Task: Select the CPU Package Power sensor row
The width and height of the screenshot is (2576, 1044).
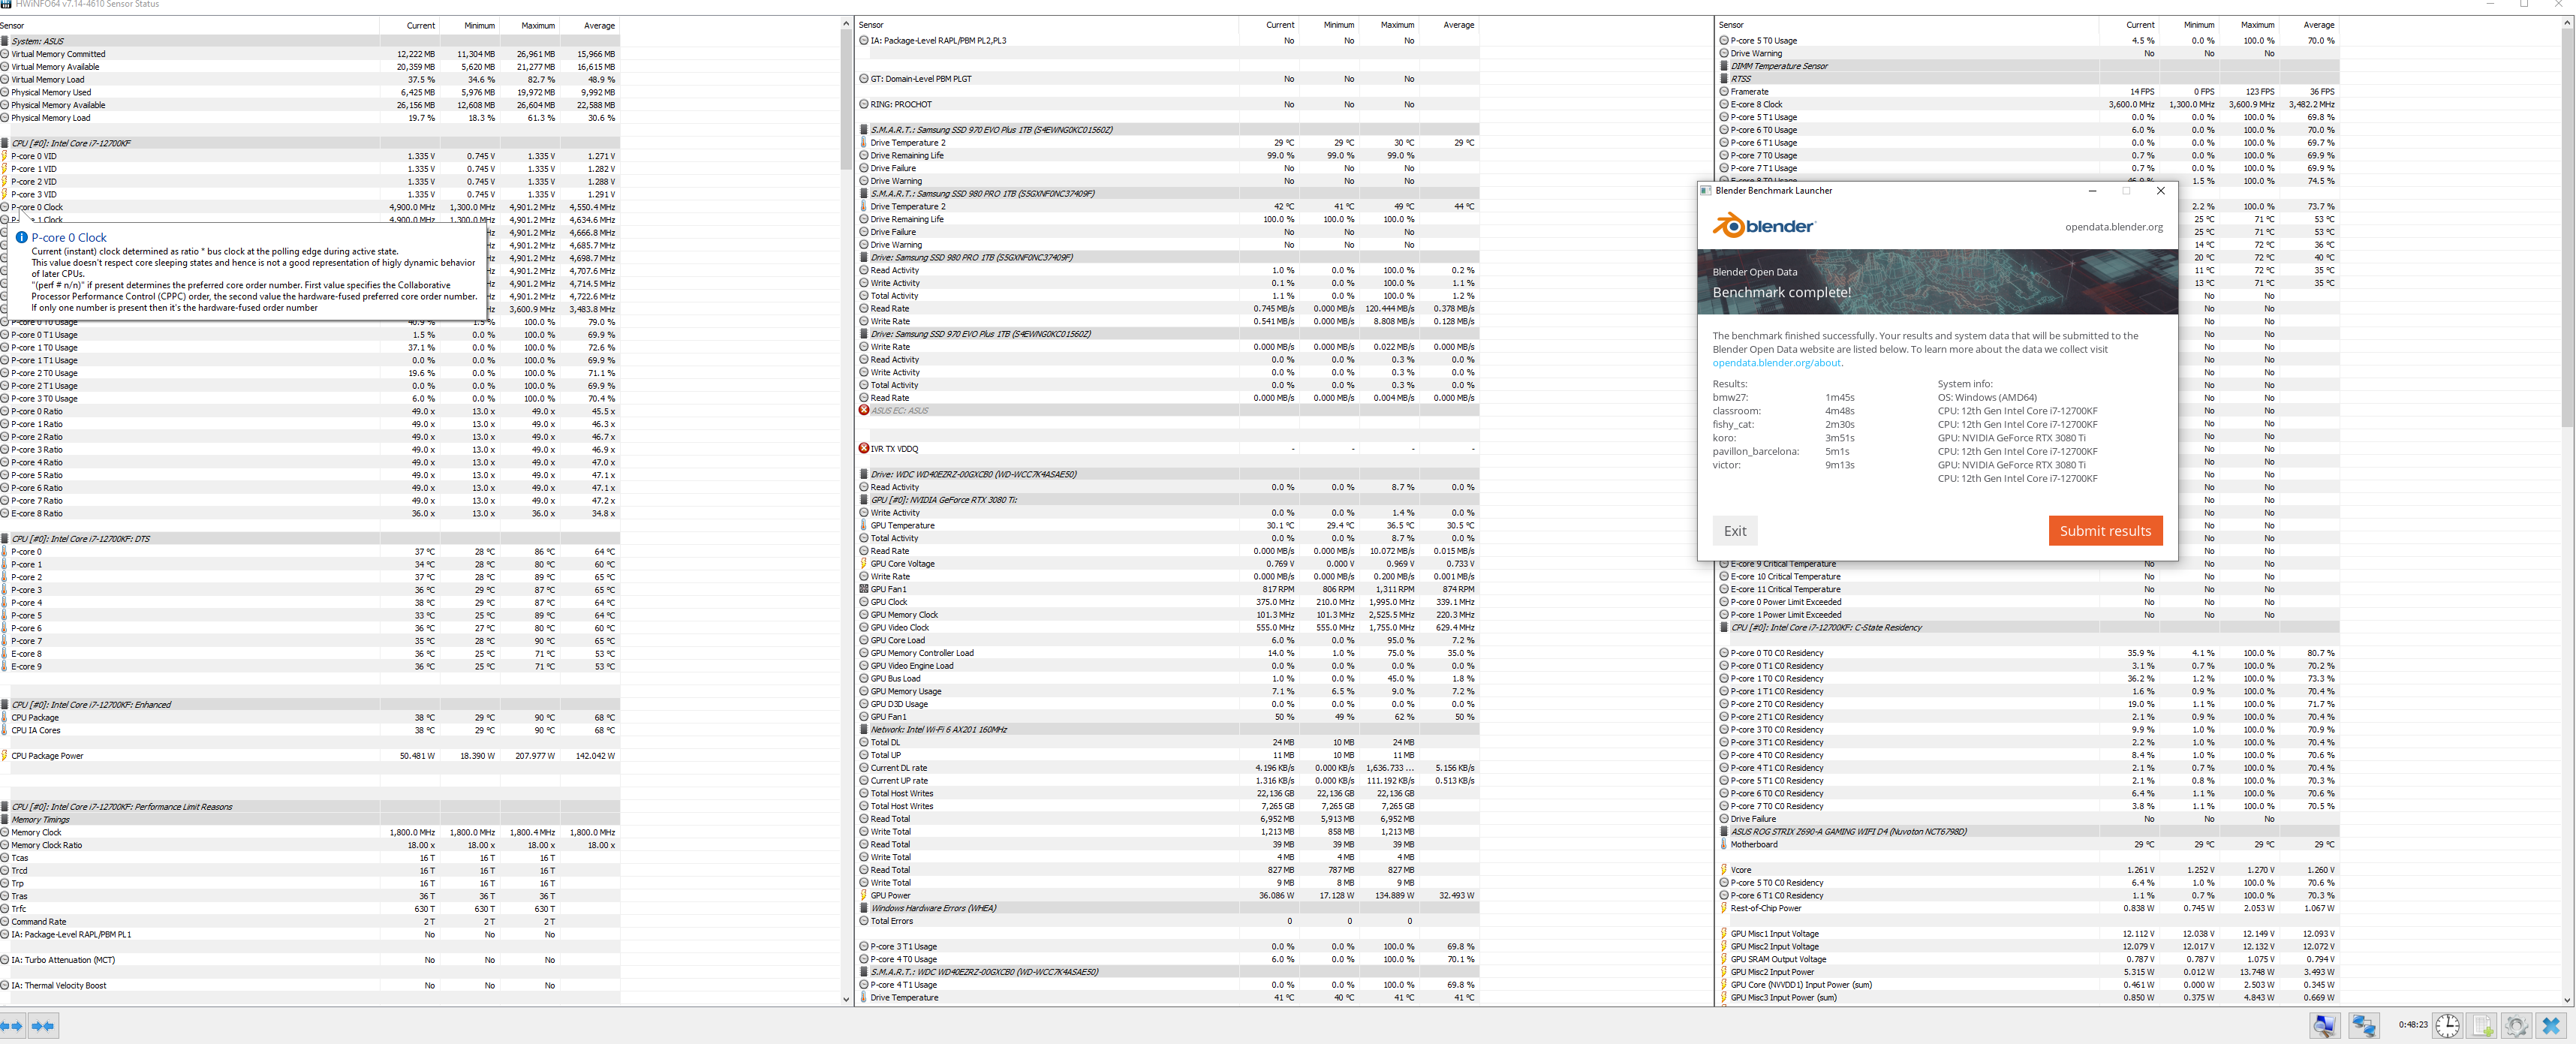Action: tap(48, 756)
